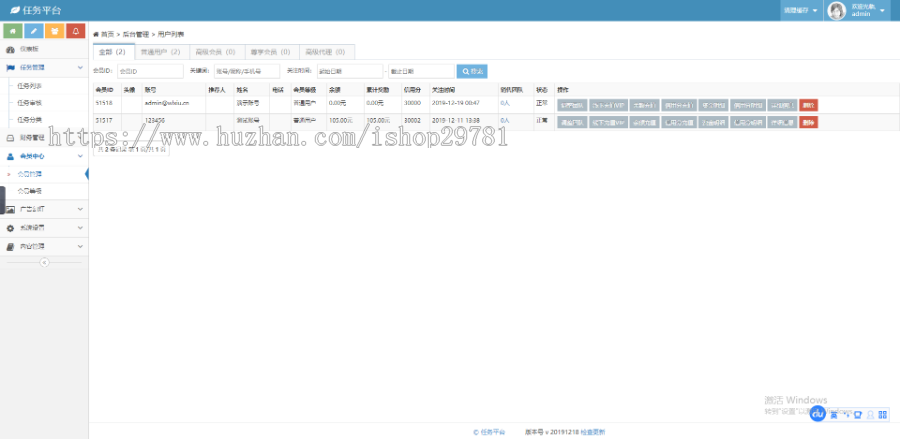Image resolution: width=900 pixels, height=439 pixels.
Task: Click the orange gift shortcut icon
Action: pyautogui.click(x=55, y=30)
